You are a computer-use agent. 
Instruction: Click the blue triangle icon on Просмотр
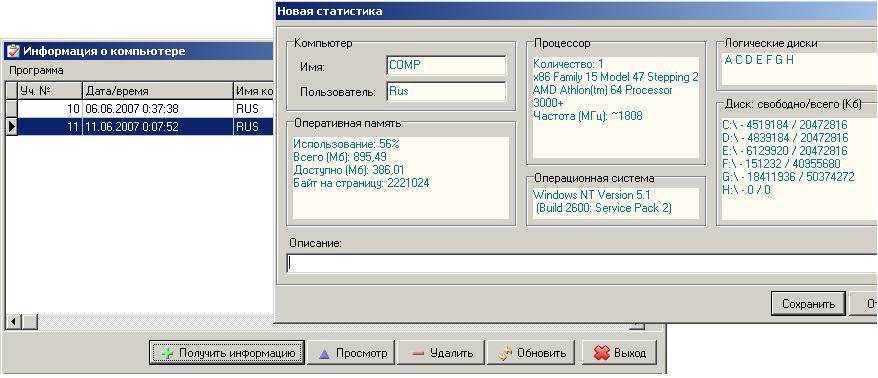324,353
